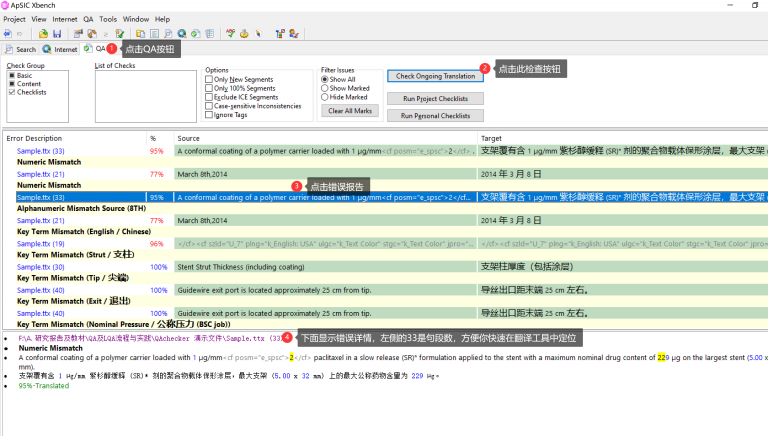
Task: Click the magnifier icon on Search tab
Action: [9, 49]
